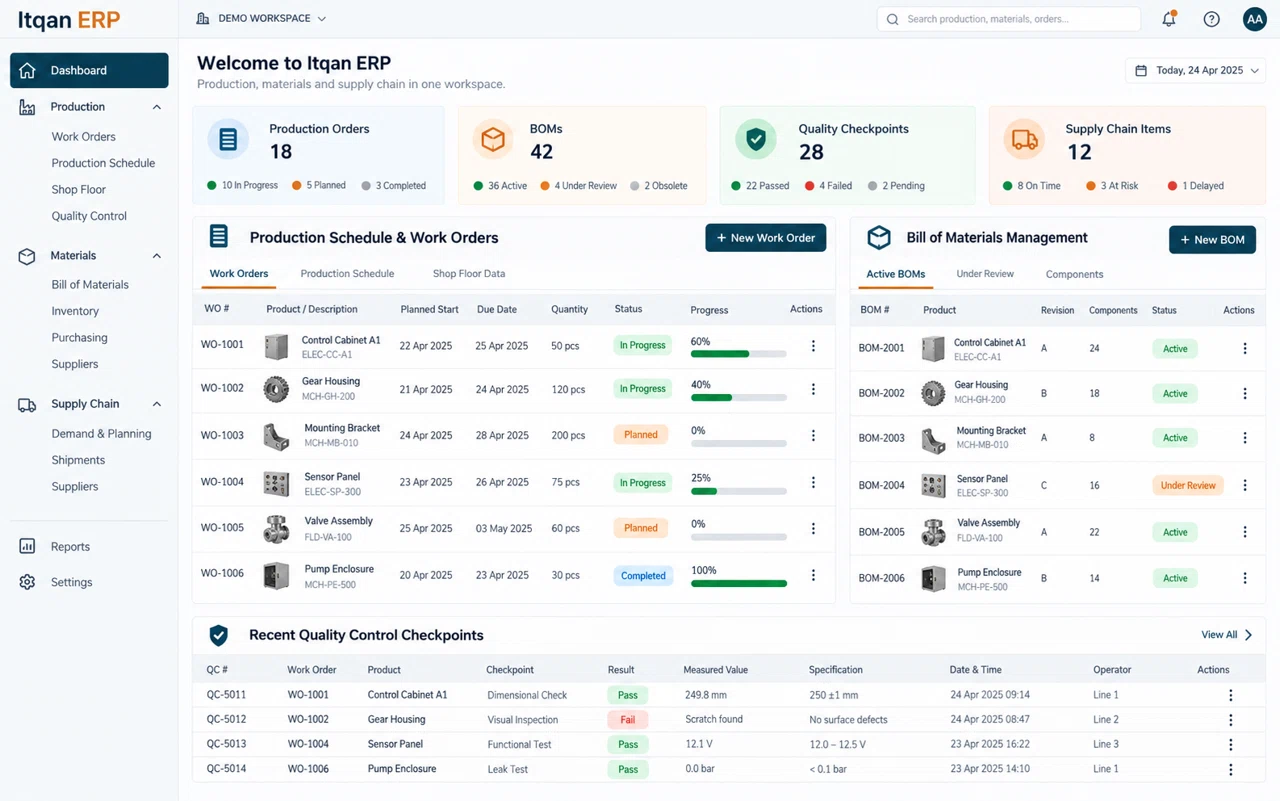Open actions menu for BOM-2002
Screen dimensions: 1280x801
pos(1245,393)
